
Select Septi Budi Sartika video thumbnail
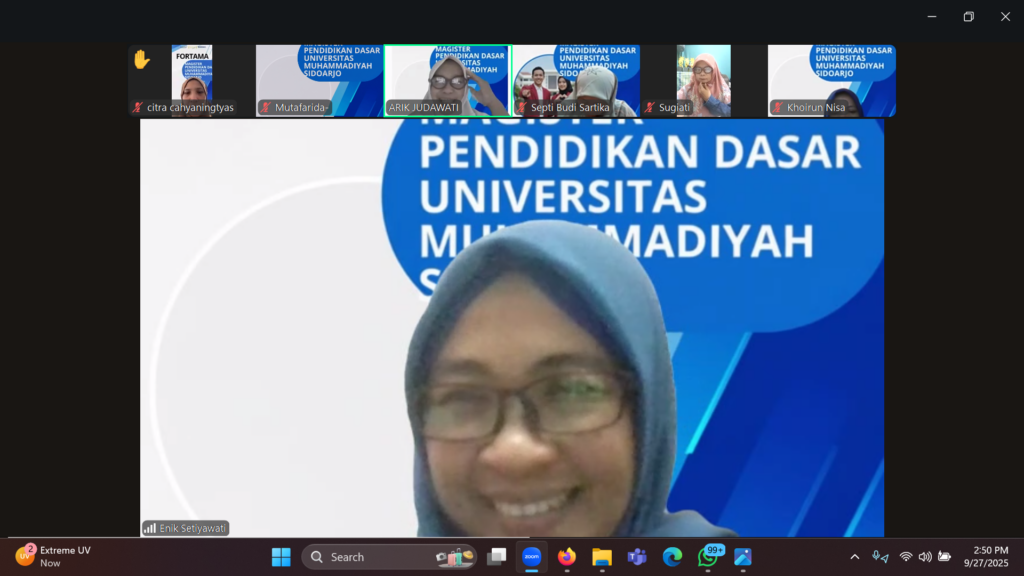point(576,81)
